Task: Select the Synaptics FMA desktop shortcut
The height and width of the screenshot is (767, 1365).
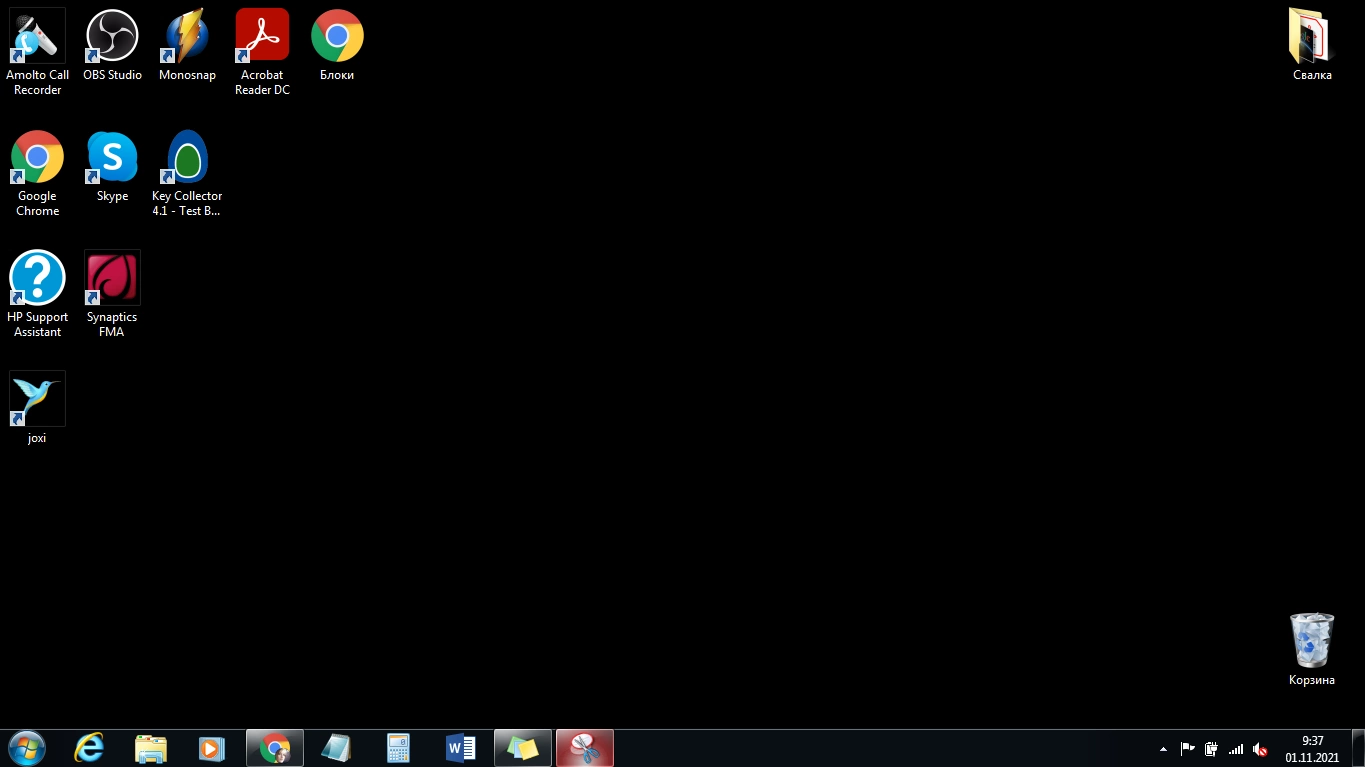Action: pyautogui.click(x=112, y=294)
